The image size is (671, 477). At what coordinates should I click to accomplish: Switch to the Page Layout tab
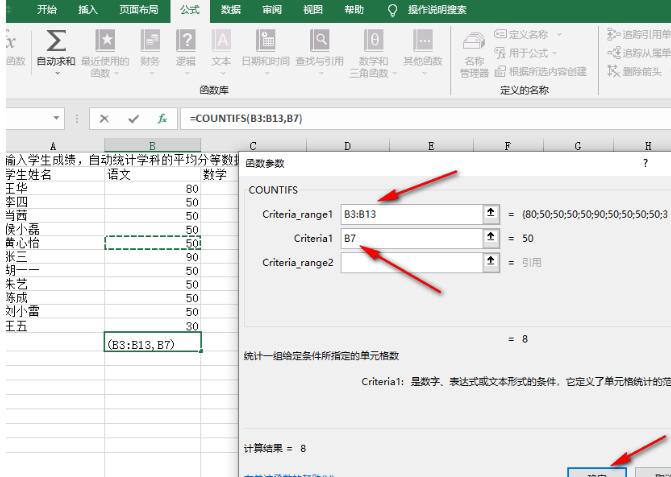137,9
